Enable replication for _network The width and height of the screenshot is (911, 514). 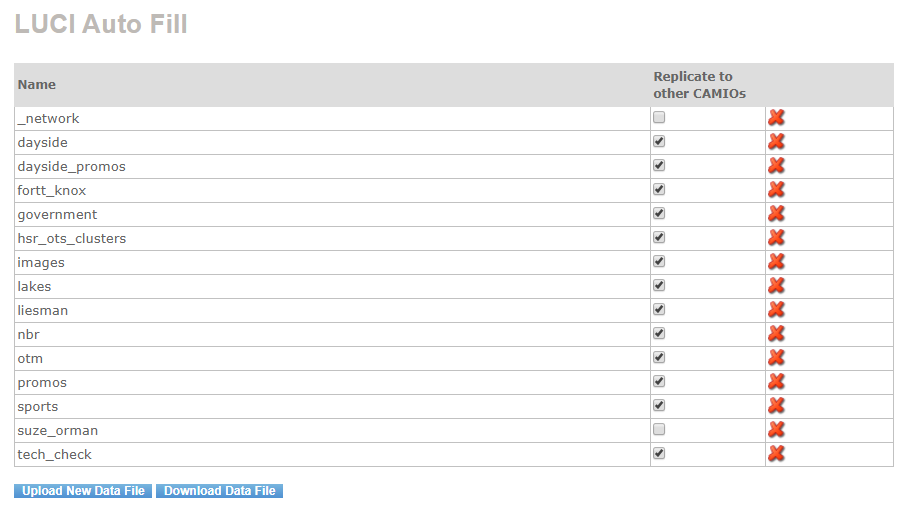[x=659, y=117]
